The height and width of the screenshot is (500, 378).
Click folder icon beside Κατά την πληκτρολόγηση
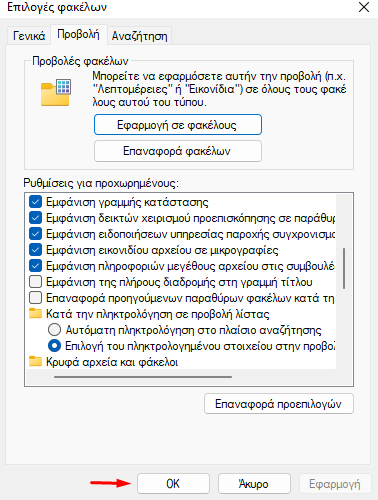pos(35,313)
